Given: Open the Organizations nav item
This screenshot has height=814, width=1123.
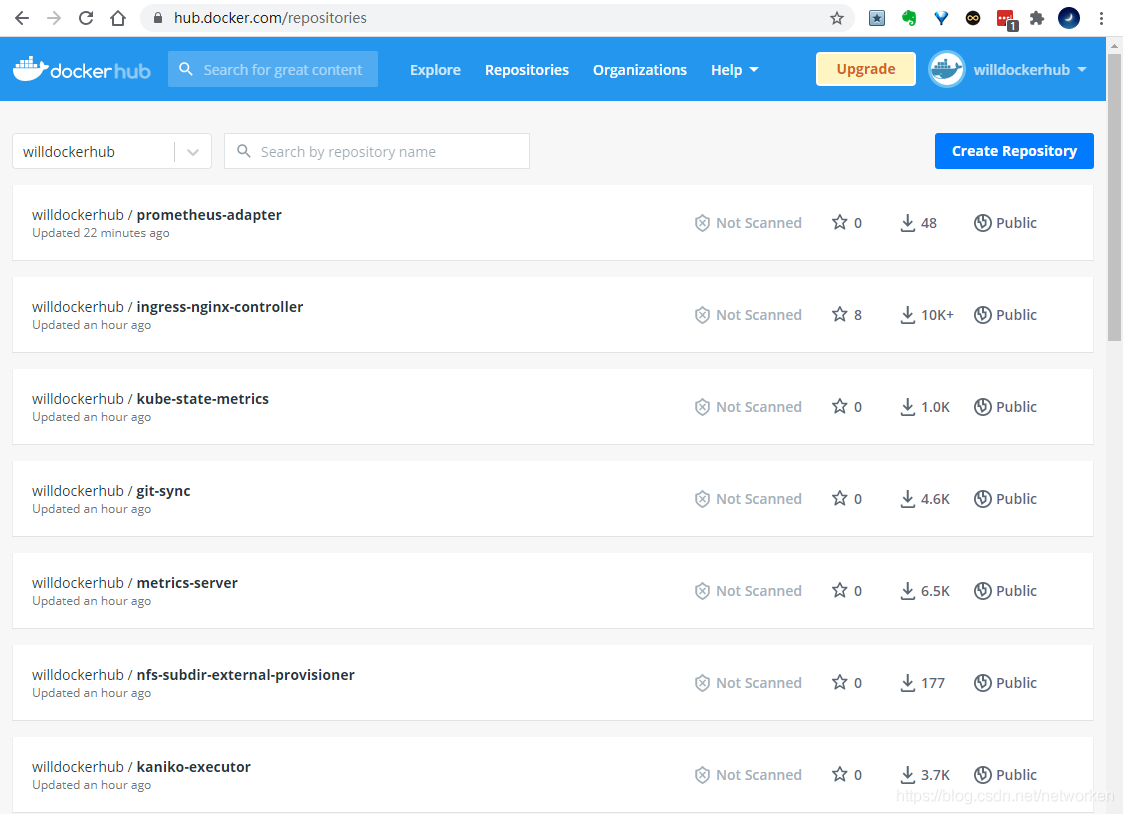Looking at the screenshot, I should tap(640, 69).
